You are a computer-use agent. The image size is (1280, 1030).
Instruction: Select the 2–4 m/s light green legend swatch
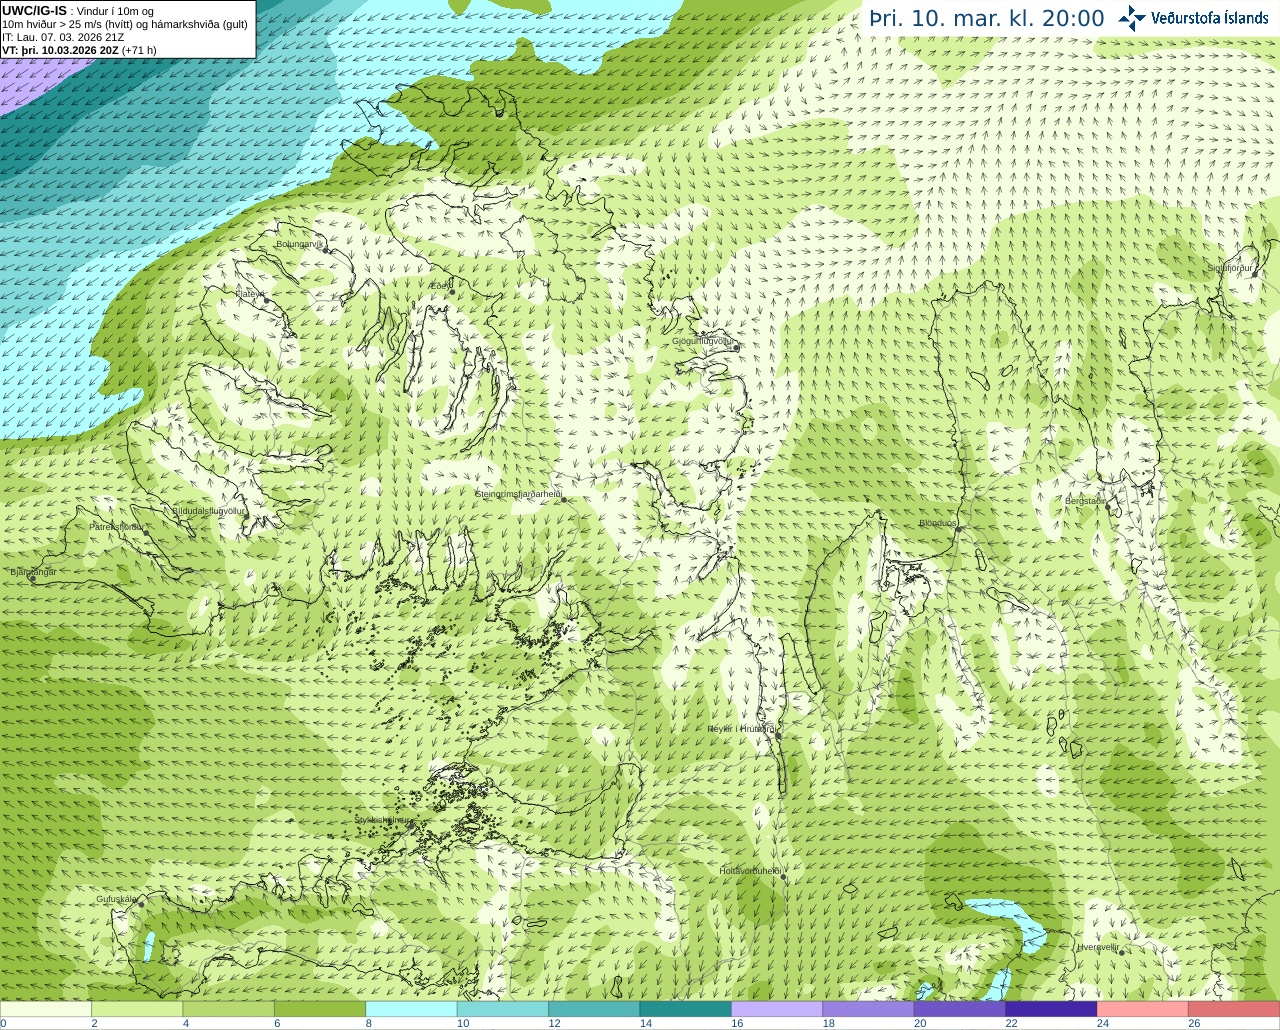click(x=137, y=1009)
